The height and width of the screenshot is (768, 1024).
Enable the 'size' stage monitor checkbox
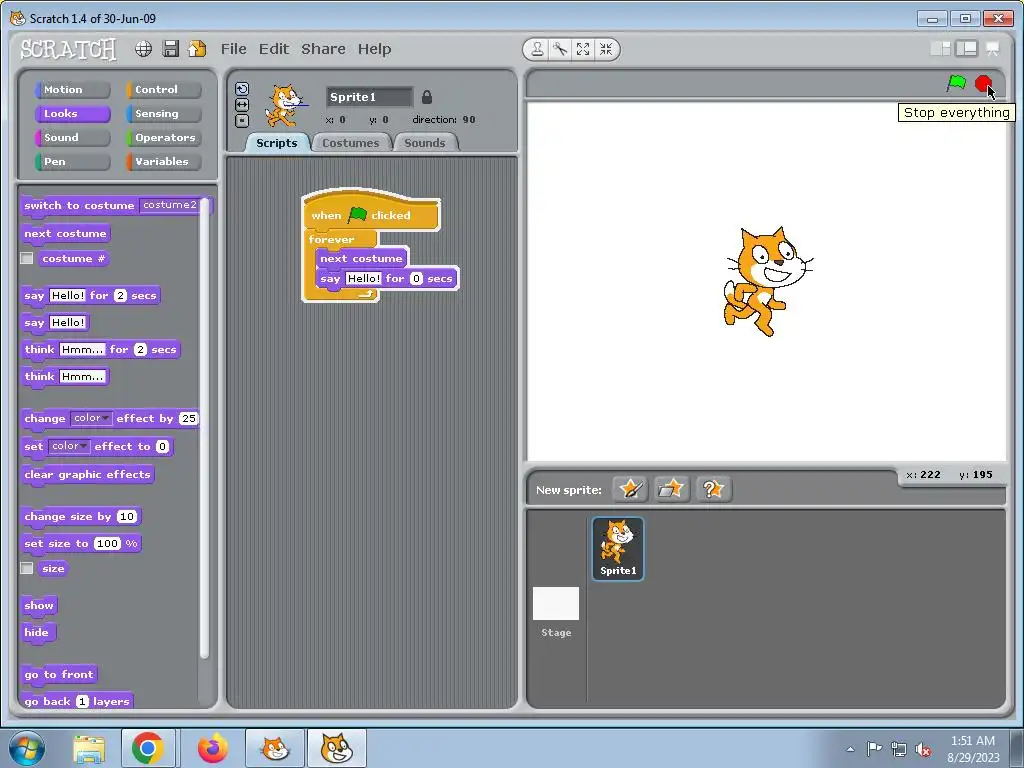(27, 568)
